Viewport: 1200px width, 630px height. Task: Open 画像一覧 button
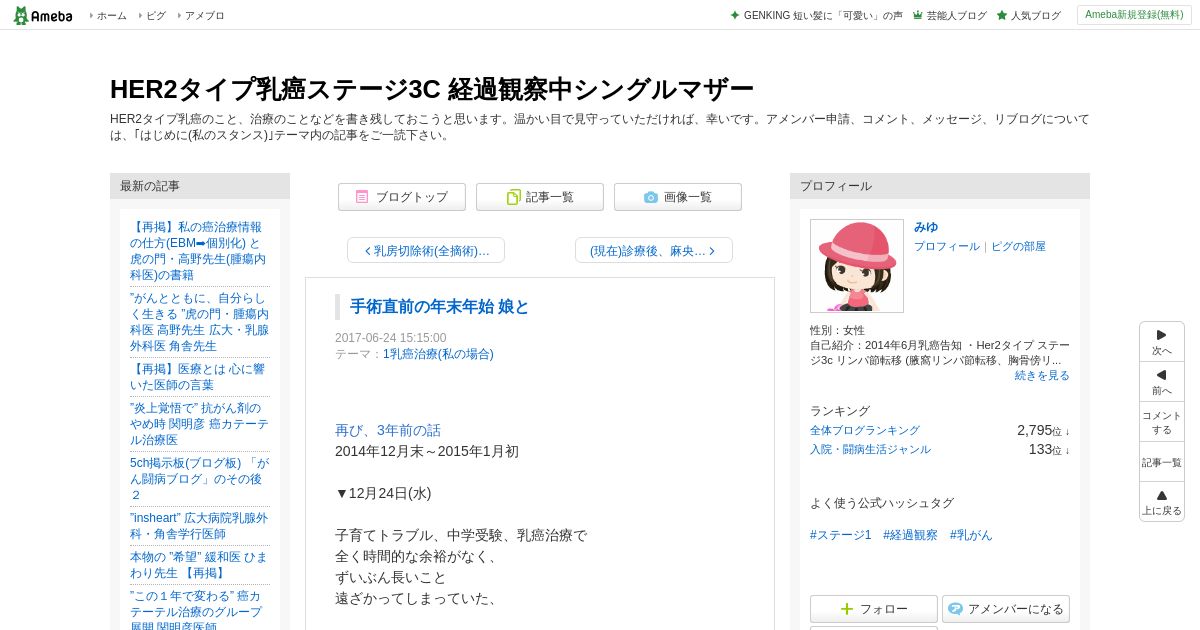click(678, 197)
